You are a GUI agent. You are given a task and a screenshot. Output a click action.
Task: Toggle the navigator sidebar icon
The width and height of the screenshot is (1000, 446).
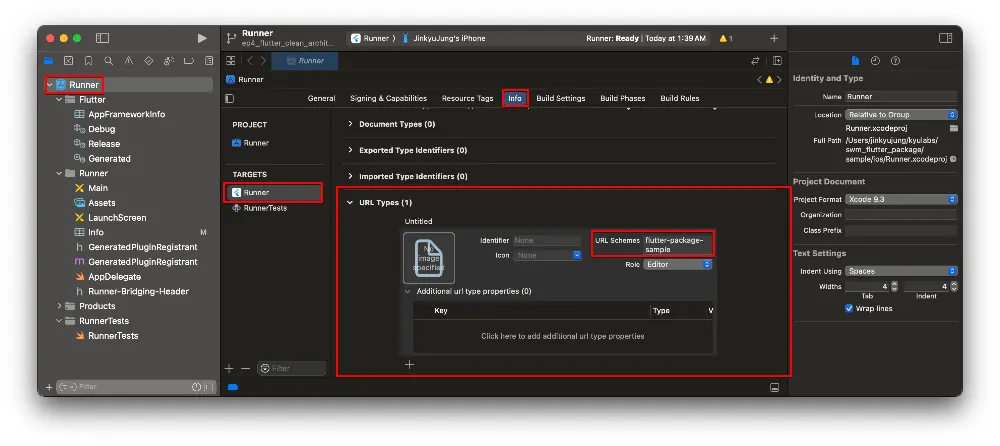(x=102, y=38)
